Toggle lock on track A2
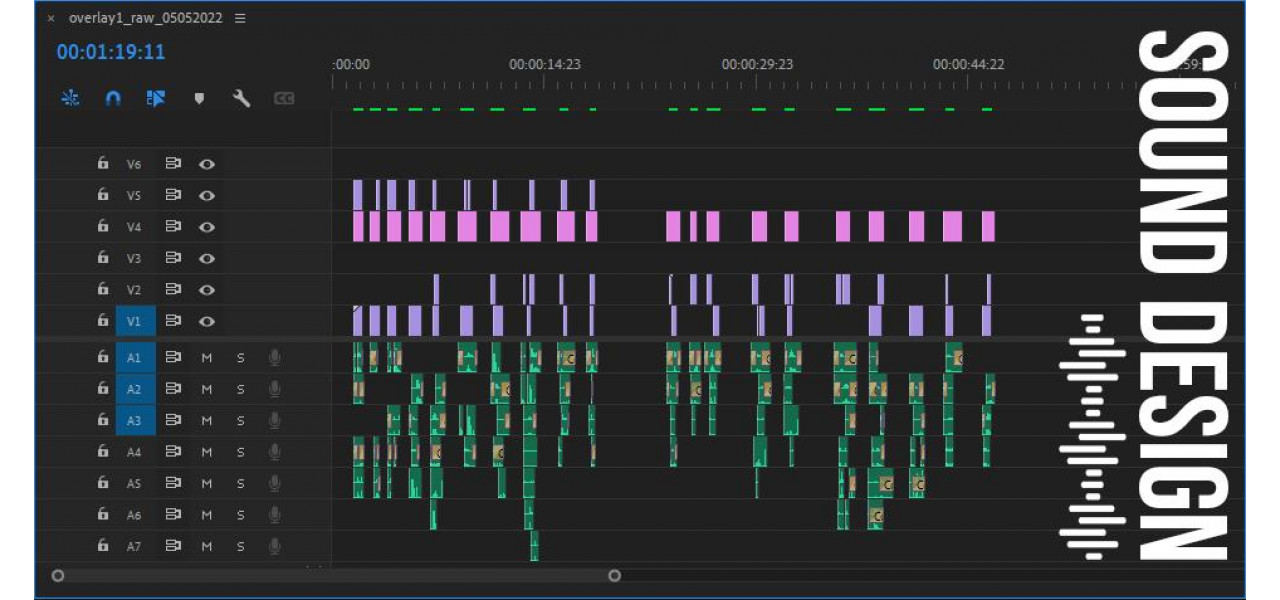The height and width of the screenshot is (600, 1280). click(x=102, y=389)
